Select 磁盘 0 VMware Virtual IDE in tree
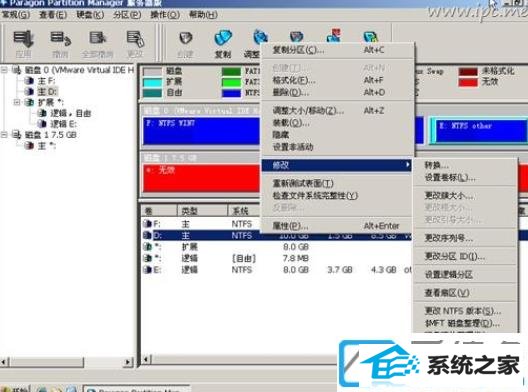This screenshot has width=528, height=392. (79, 70)
